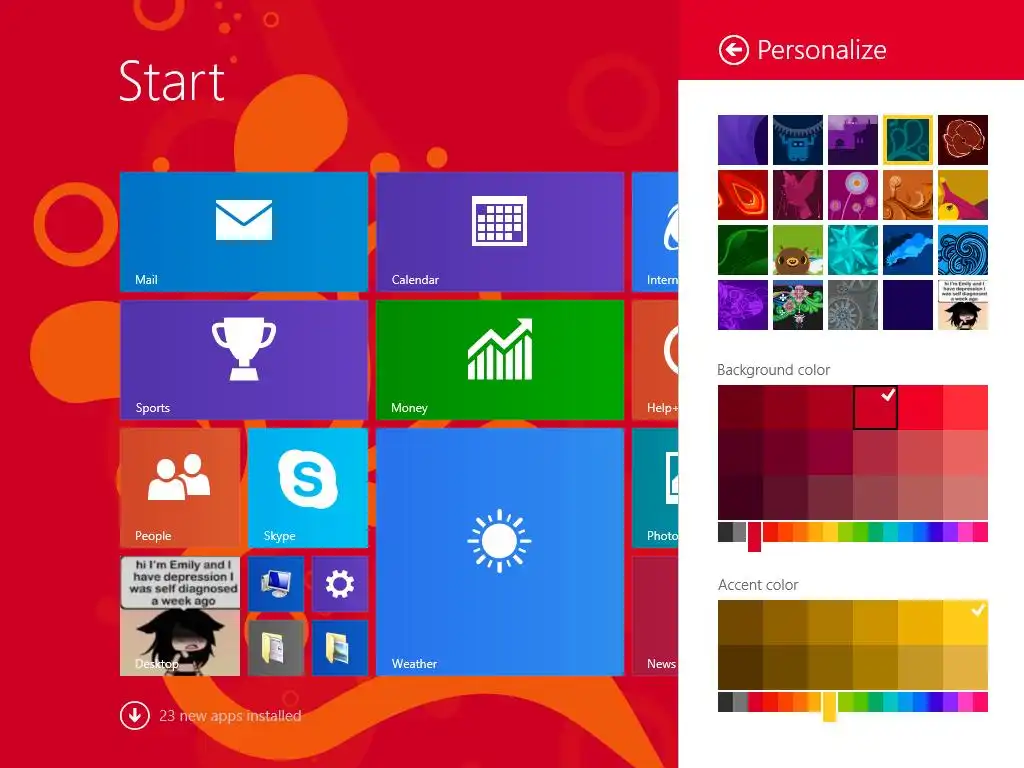Choose the Emily meme background thumbnail
The height and width of the screenshot is (768, 1024).
(x=963, y=305)
